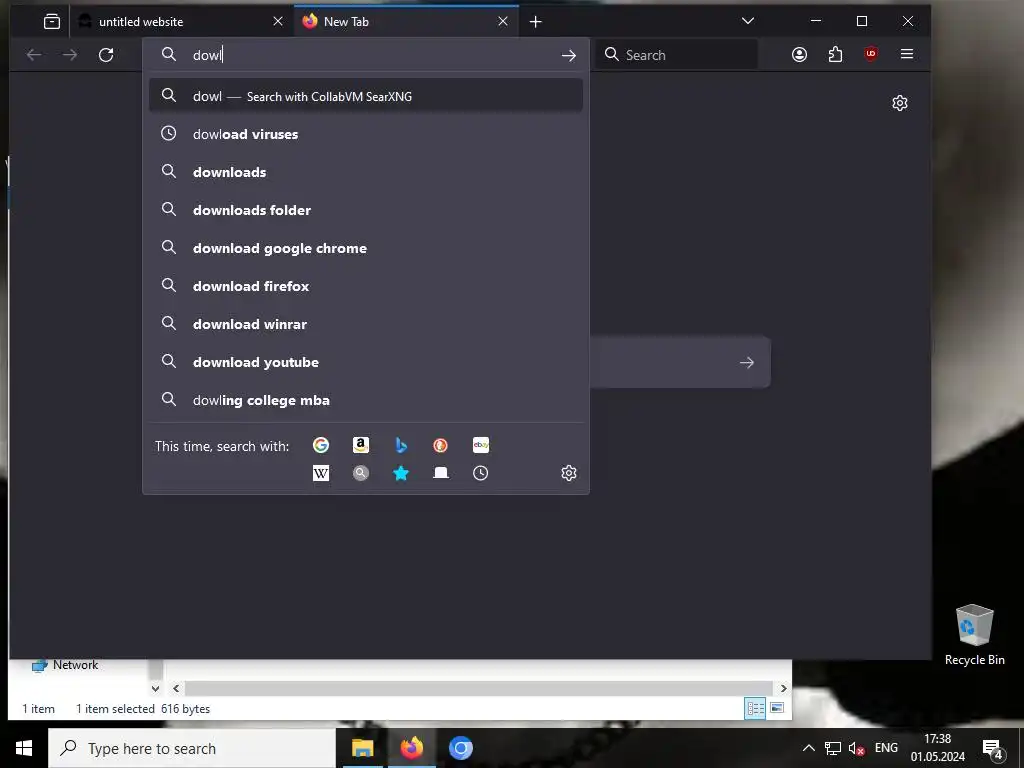Search this time with Wikipedia

pos(321,473)
